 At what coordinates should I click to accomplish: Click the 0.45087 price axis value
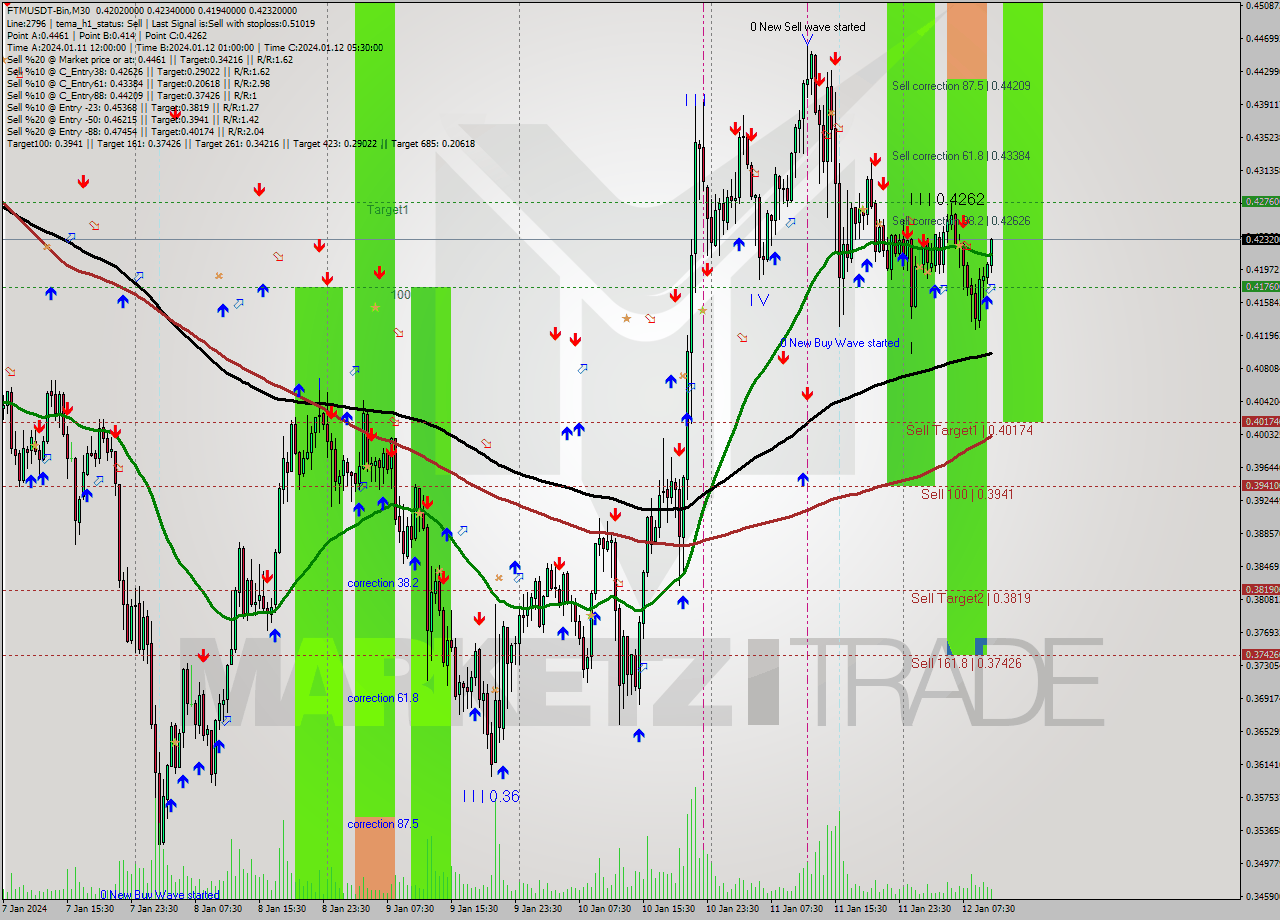1261,6
